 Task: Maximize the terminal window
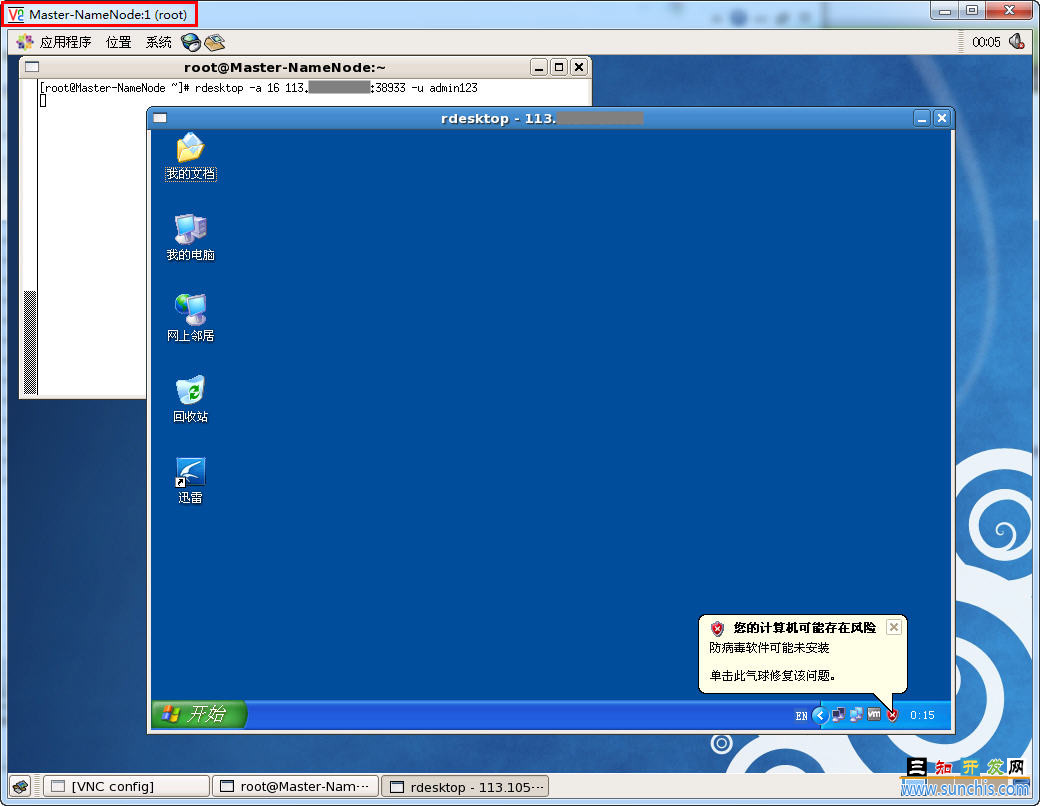tap(559, 67)
